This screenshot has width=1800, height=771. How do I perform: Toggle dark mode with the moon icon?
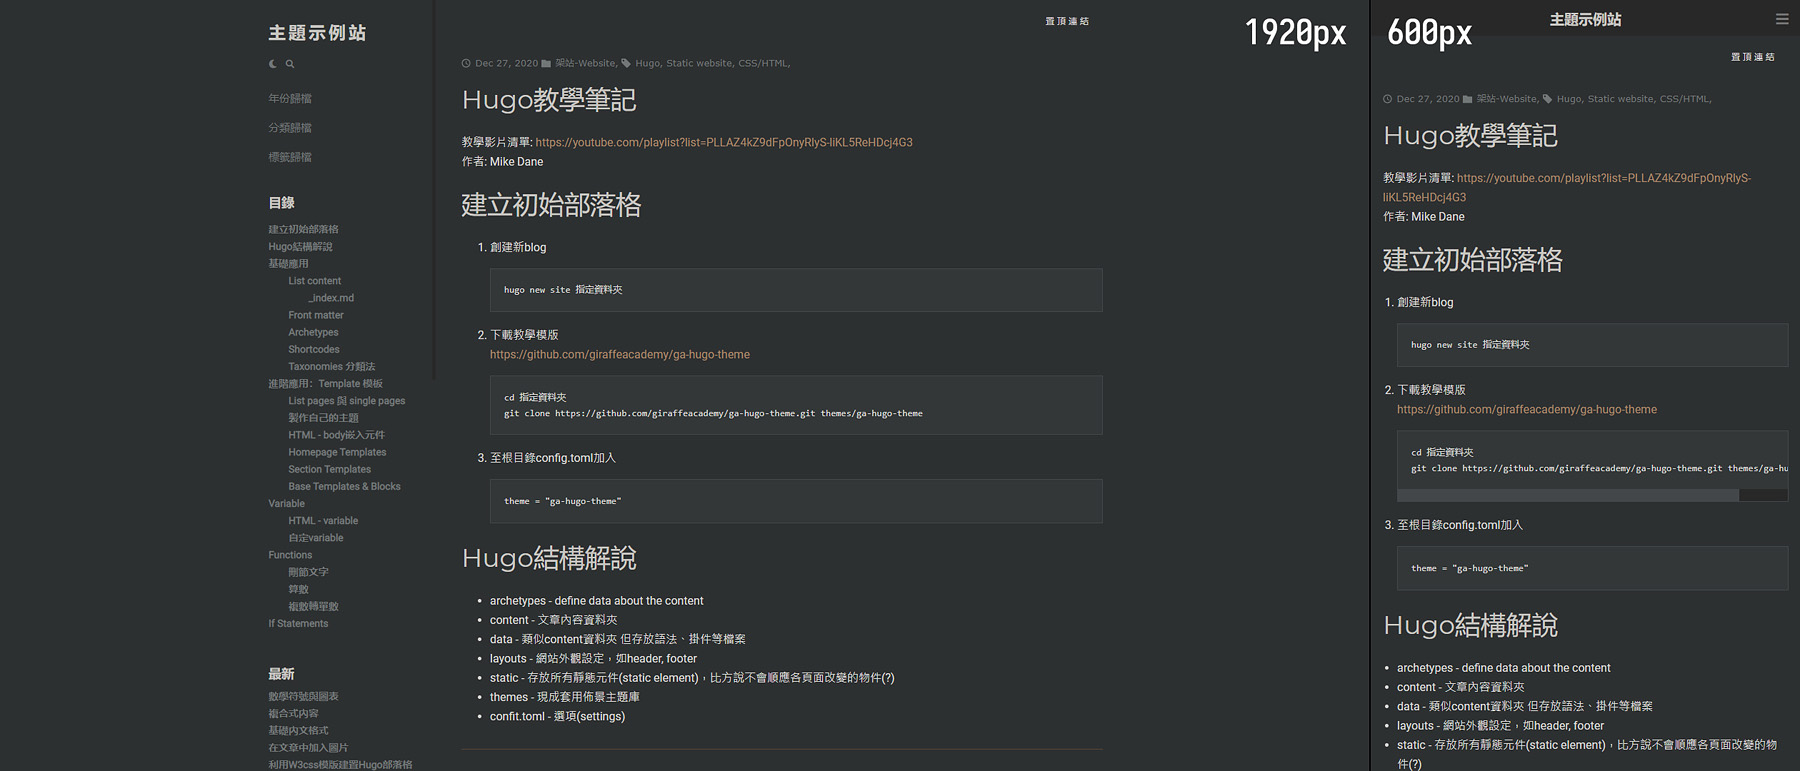click(x=272, y=64)
